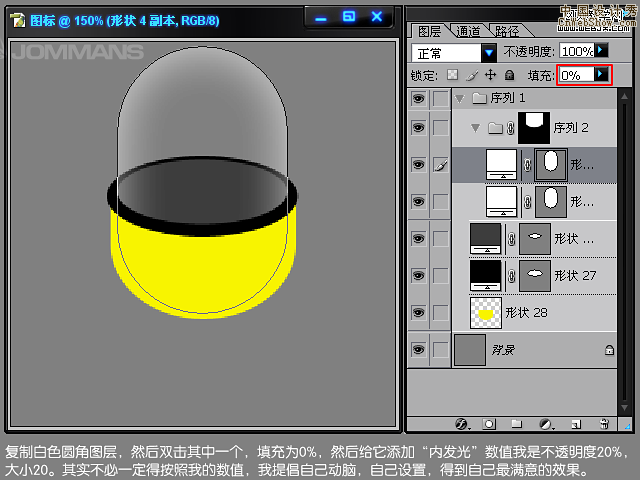Image resolution: width=640 pixels, height=480 pixels.
Task: Hide the 背景 layer with eye icon
Action: (x=419, y=350)
